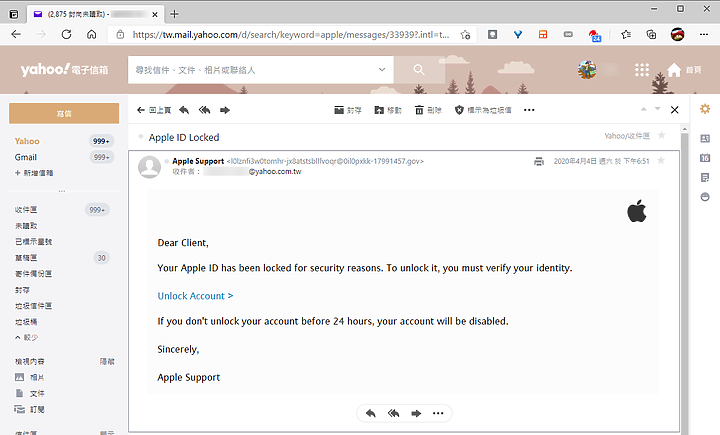Add this page to favorites
This screenshot has height=435, width=720.
pos(466,34)
